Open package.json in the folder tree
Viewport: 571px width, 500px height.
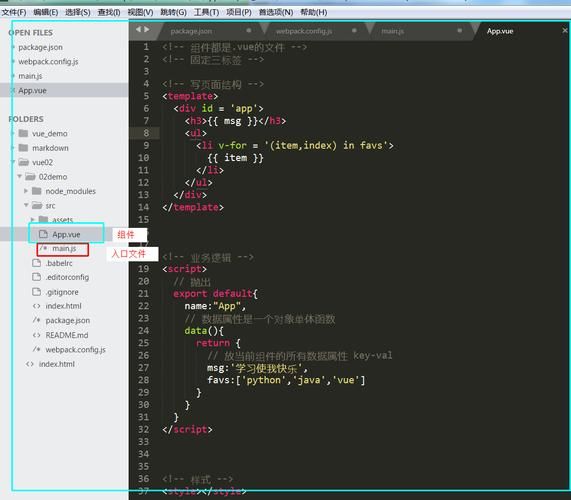pyautogui.click(x=68, y=320)
